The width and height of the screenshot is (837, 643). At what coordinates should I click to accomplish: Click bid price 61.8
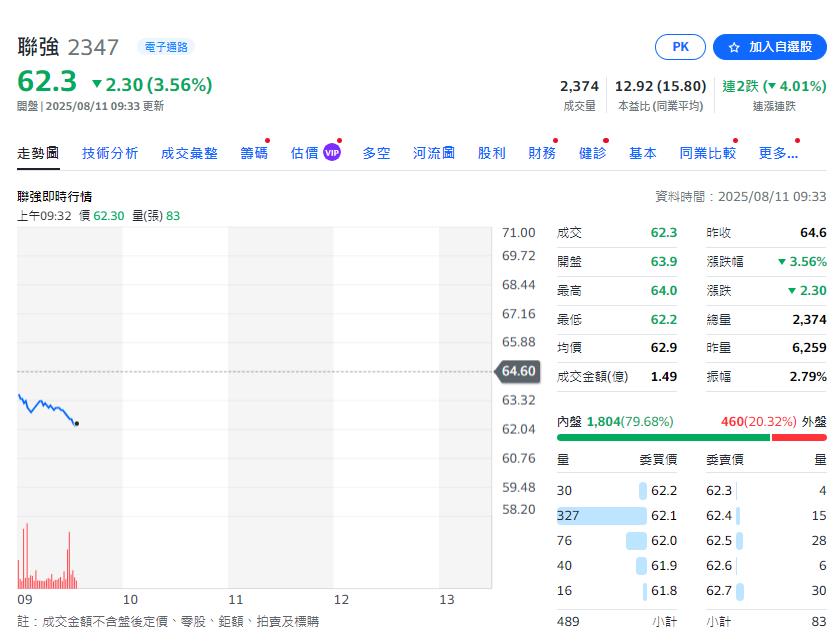pos(664,591)
